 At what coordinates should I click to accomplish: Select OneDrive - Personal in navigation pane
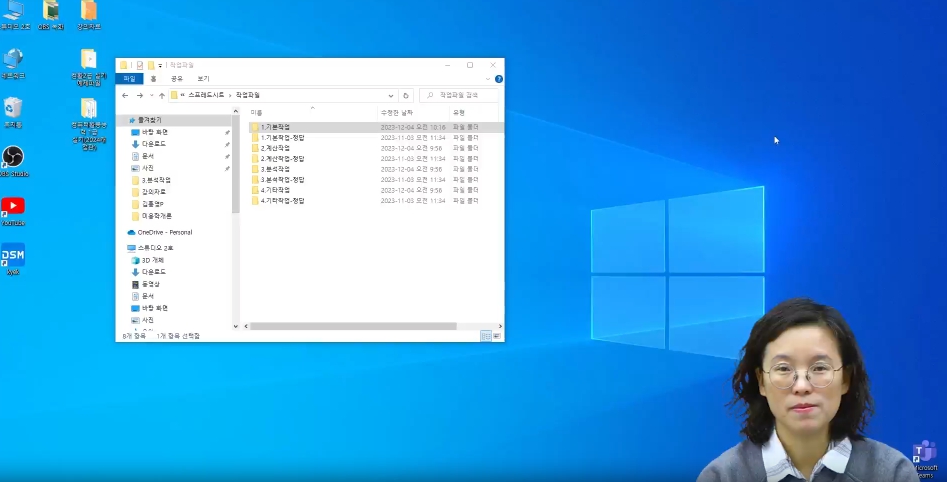pos(164,232)
